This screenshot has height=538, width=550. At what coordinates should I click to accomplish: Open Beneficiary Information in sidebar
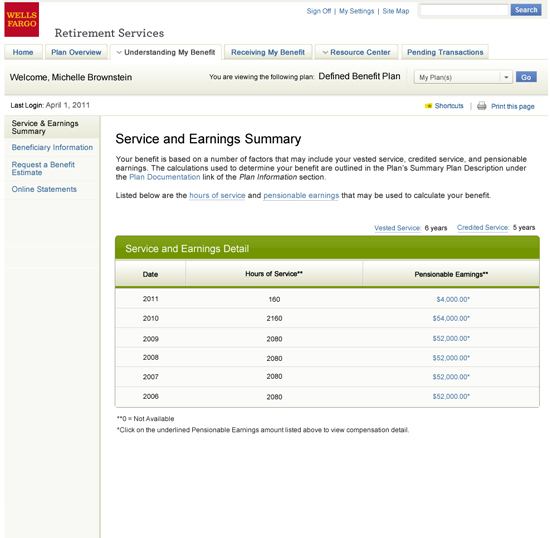(52, 147)
